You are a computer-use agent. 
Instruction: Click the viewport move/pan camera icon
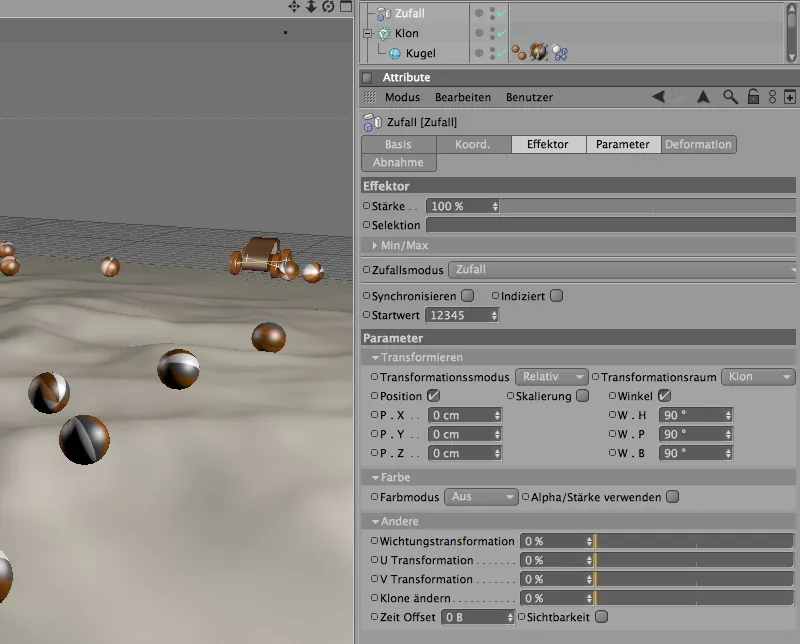[x=294, y=7]
